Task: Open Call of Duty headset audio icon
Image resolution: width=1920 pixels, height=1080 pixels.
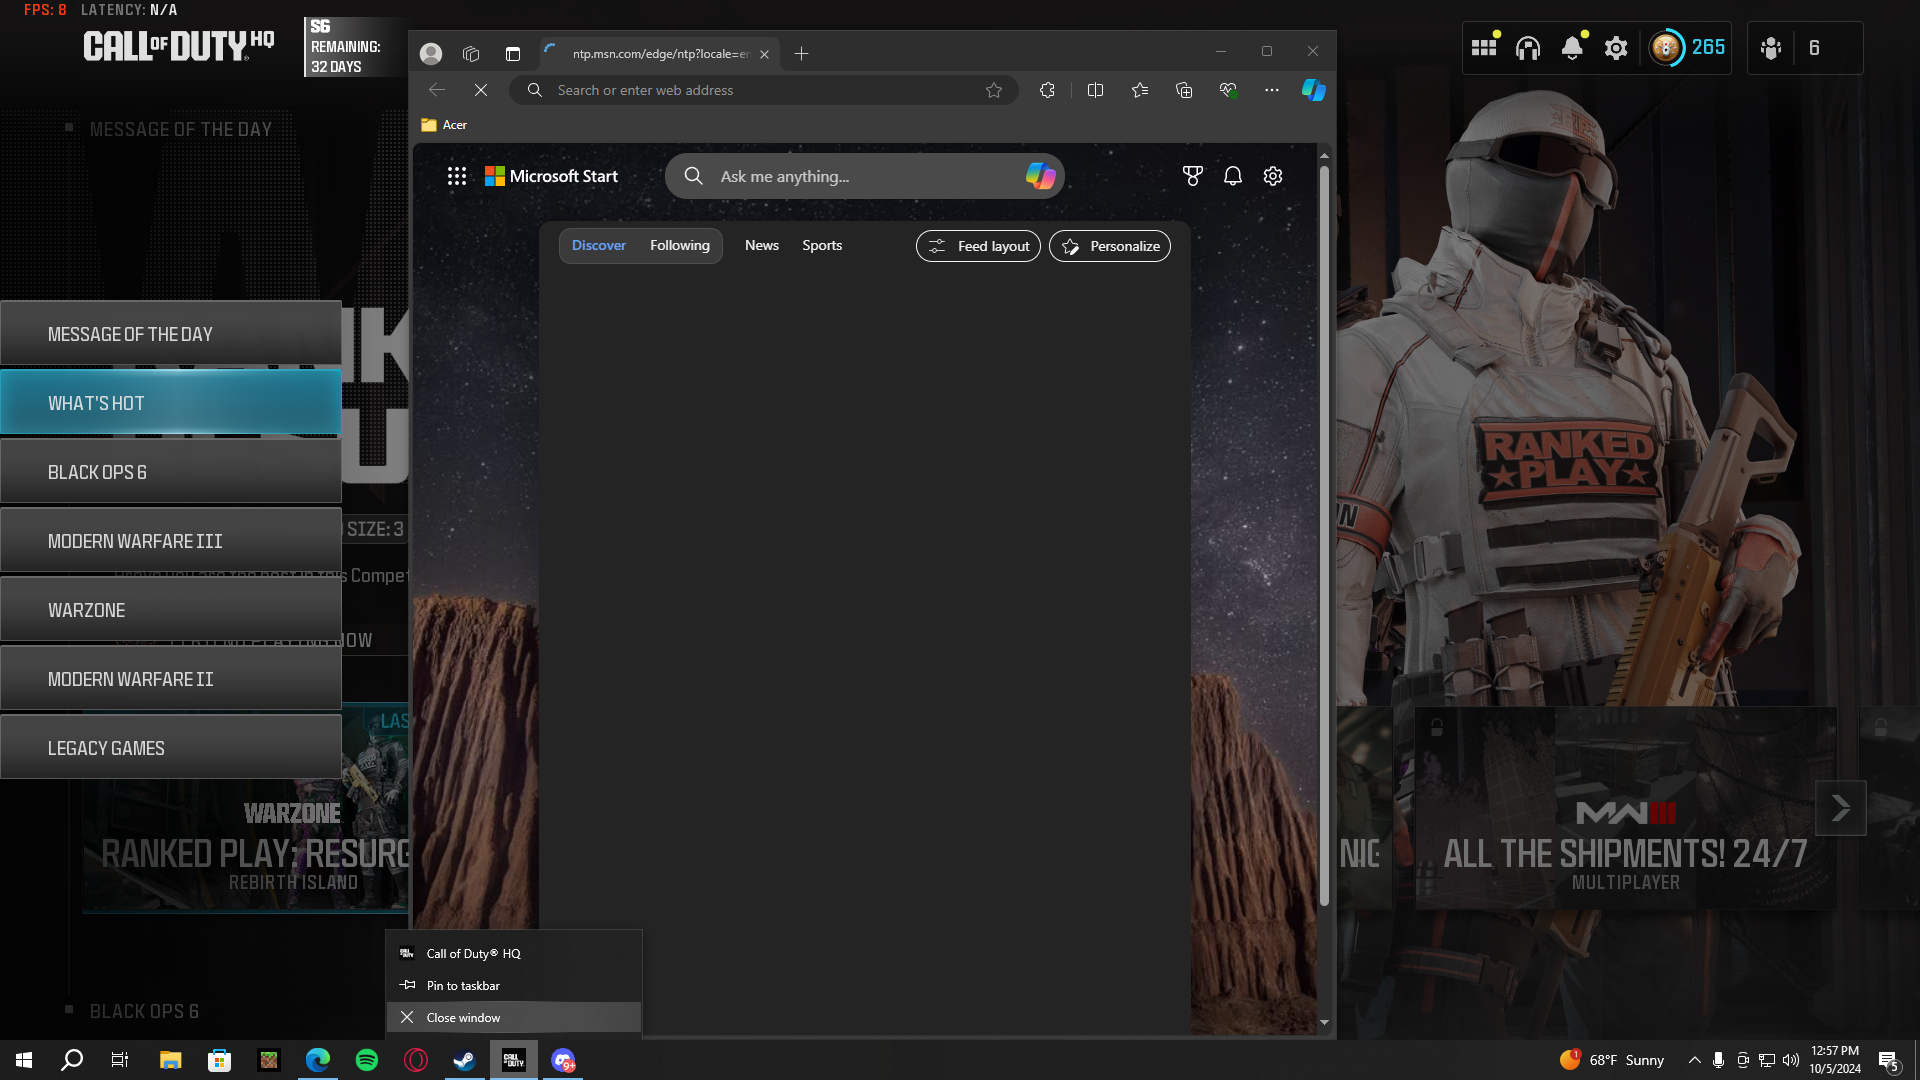Action: [1528, 48]
